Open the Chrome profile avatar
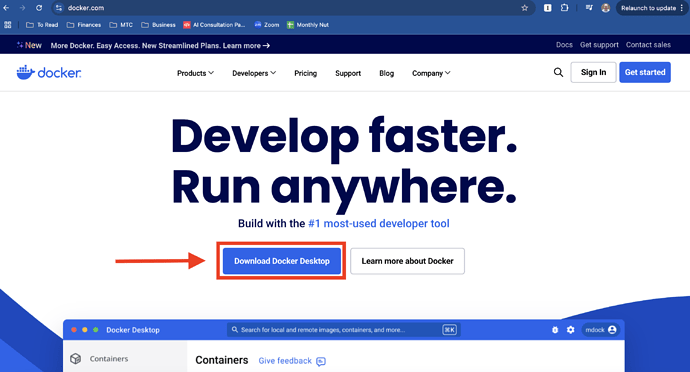 click(606, 8)
